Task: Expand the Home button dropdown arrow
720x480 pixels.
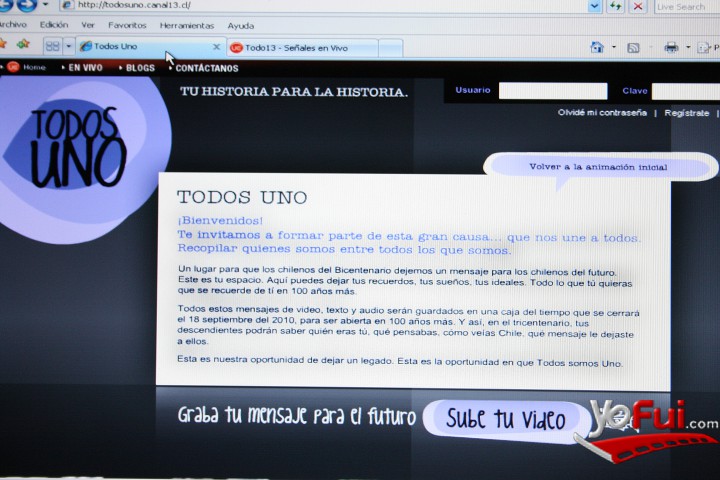Action: point(613,47)
